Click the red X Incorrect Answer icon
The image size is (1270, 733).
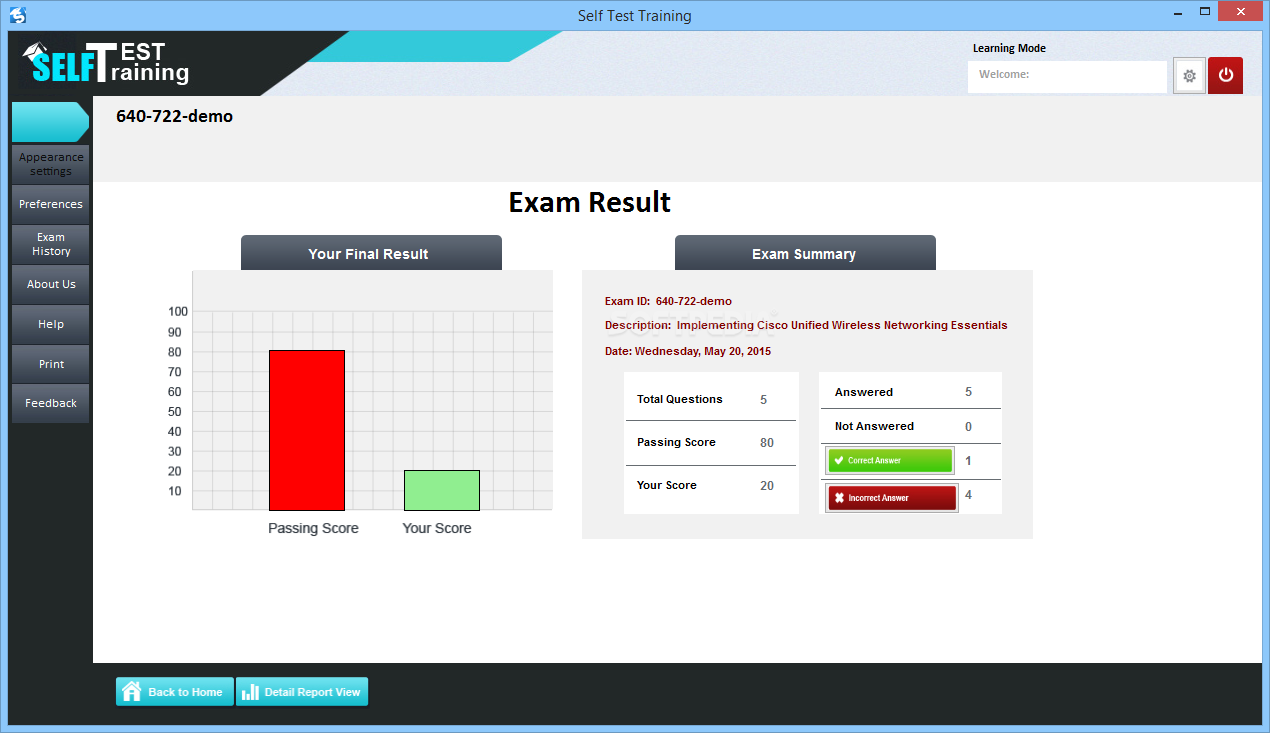tap(839, 498)
